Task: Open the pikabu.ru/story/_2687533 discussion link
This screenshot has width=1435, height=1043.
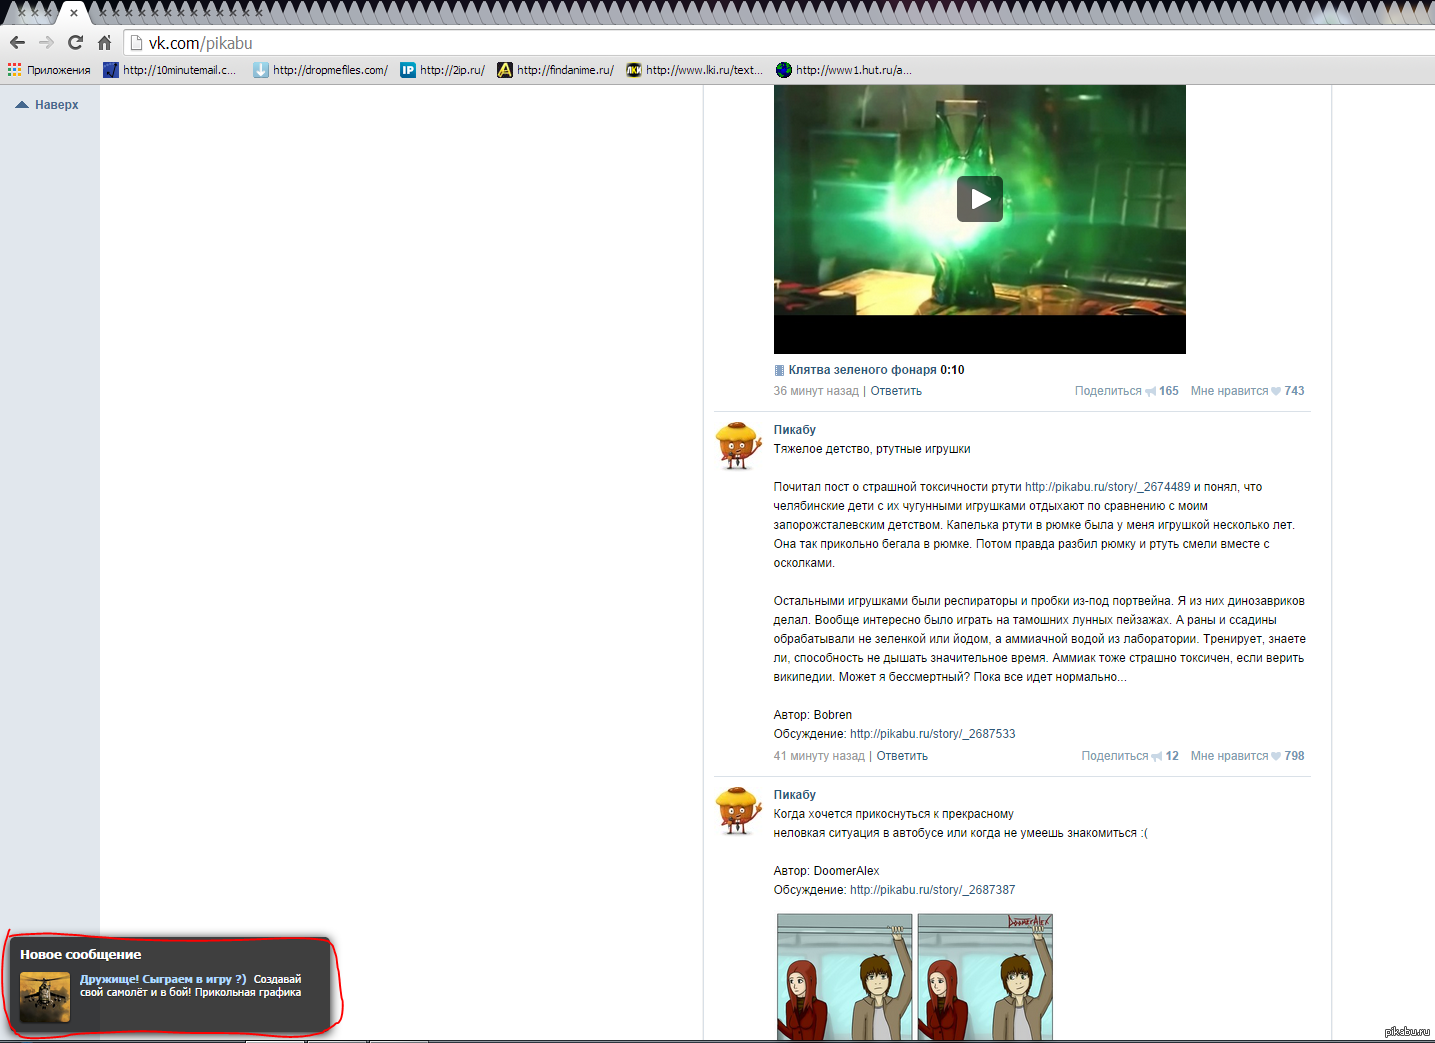Action: click(932, 734)
